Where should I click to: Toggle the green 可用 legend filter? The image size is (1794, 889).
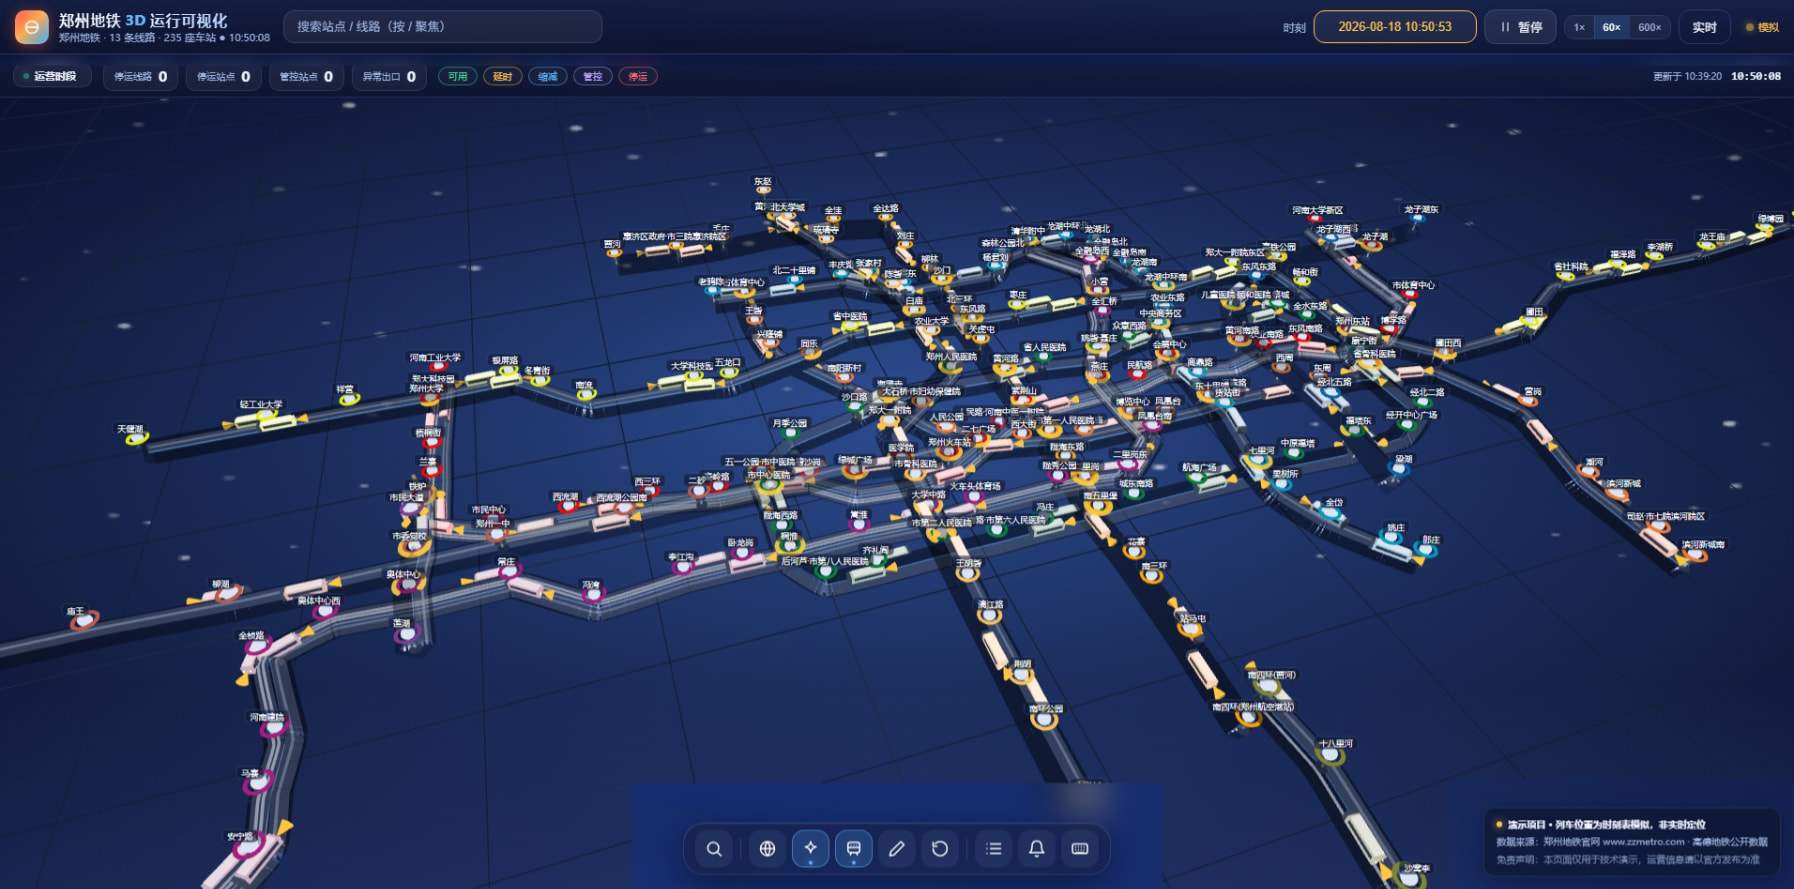(457, 76)
